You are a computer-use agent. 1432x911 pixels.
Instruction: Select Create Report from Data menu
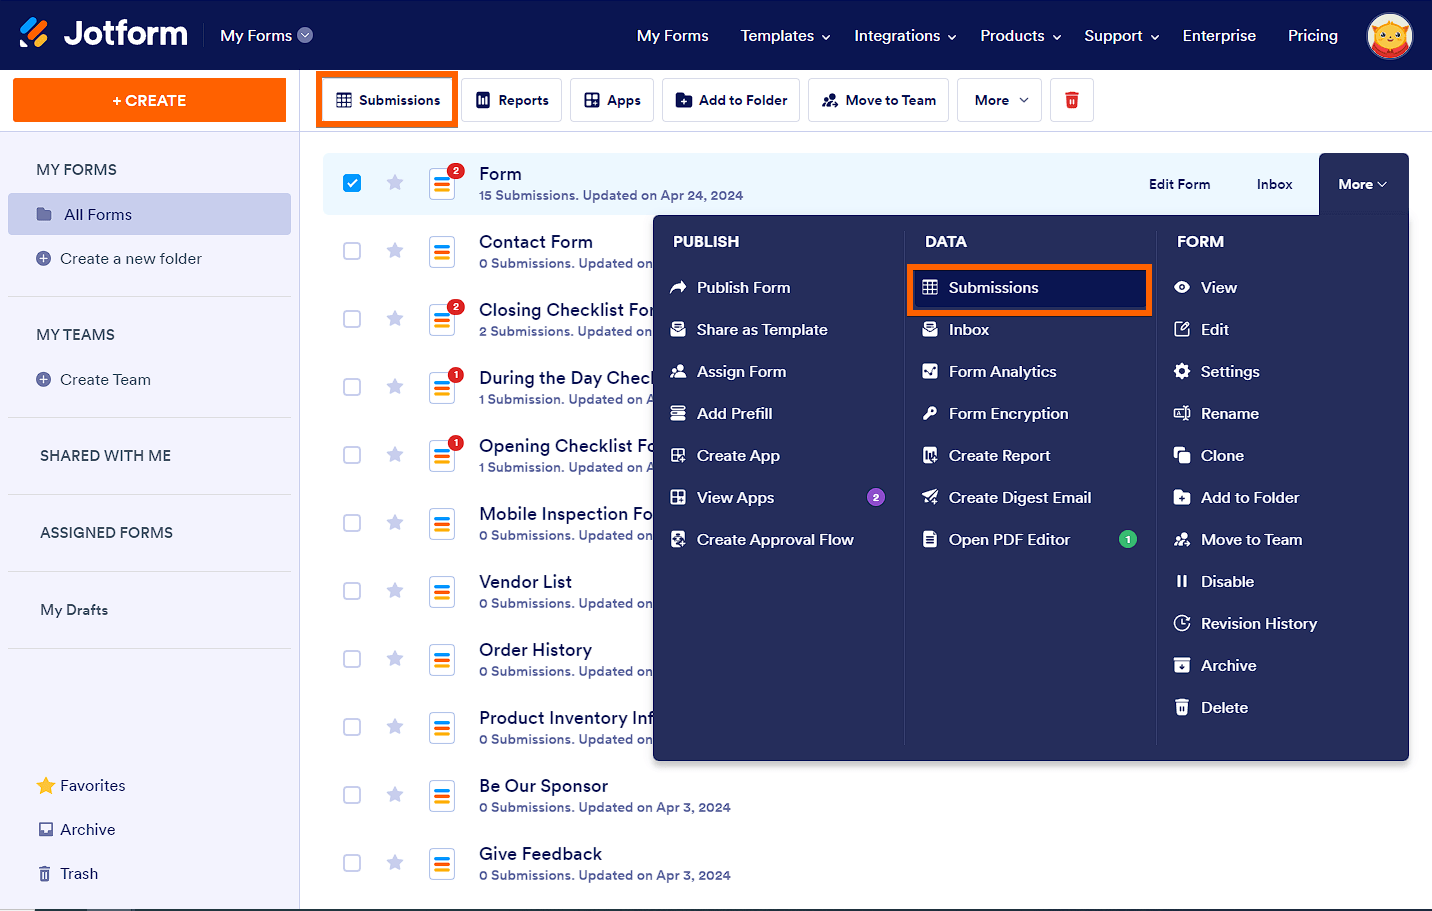tap(999, 456)
